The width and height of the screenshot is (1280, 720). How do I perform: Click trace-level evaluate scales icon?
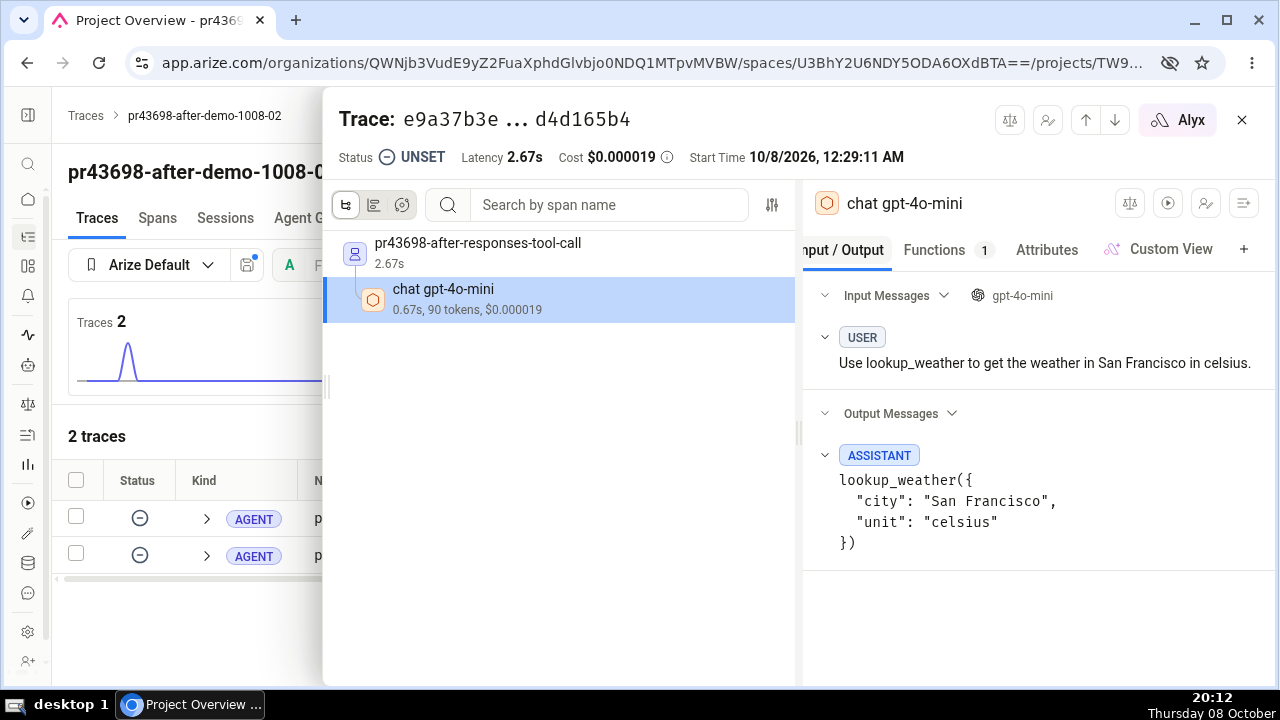[1010, 120]
